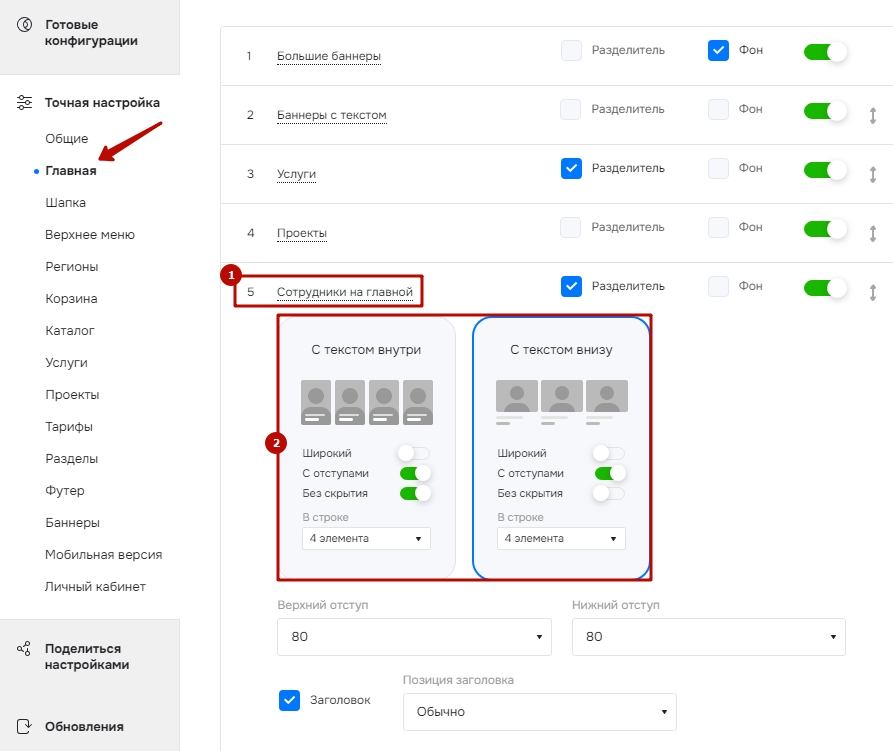Image resolution: width=893 pixels, height=751 pixels.
Task: Expand Позиция заголовка dropdown showing Обычно
Action: pyautogui.click(x=539, y=712)
